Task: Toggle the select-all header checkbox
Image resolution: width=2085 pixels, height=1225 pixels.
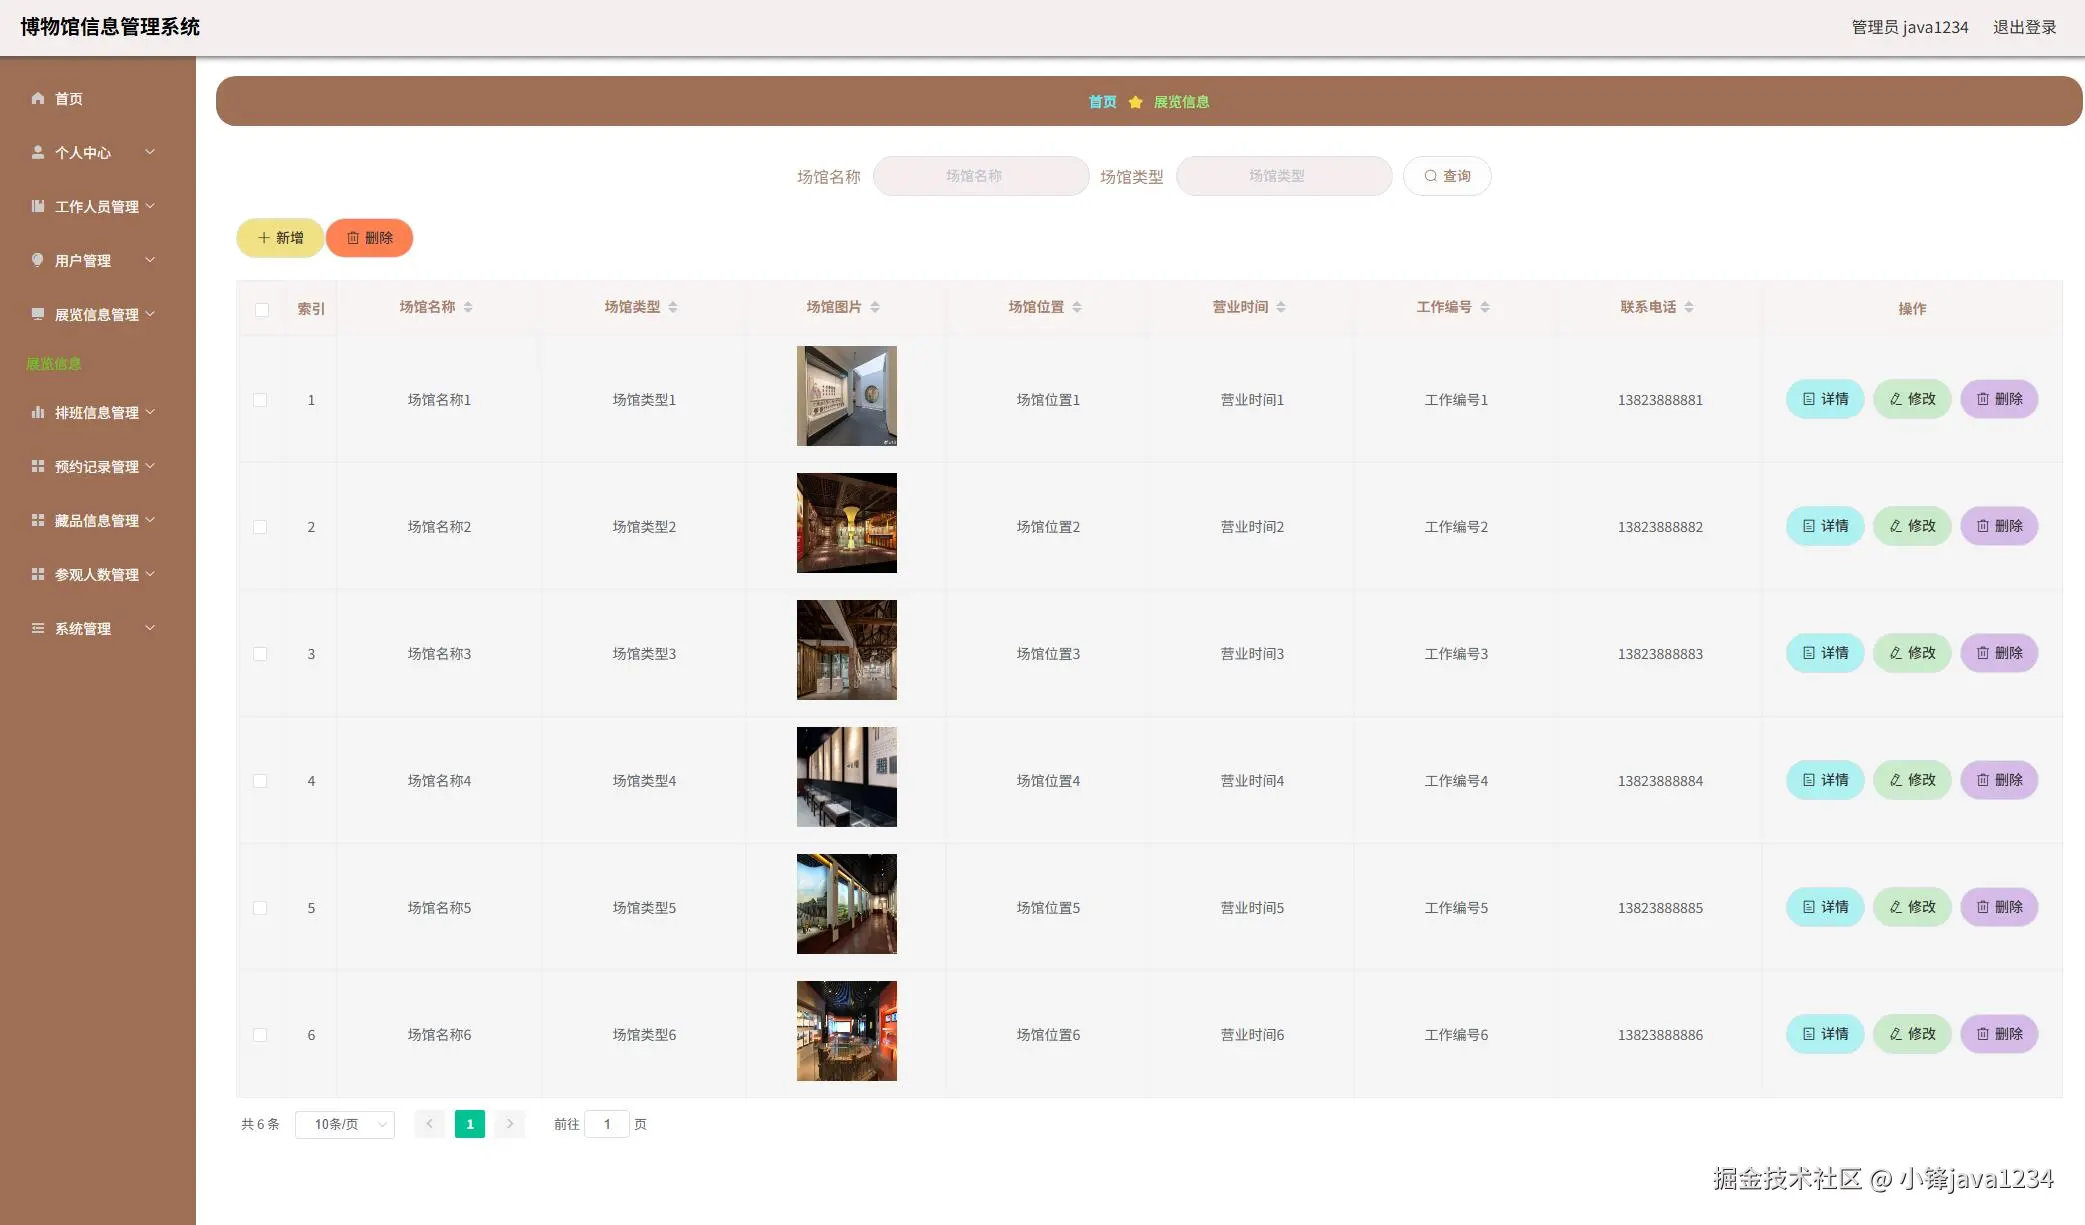Action: tap(262, 310)
